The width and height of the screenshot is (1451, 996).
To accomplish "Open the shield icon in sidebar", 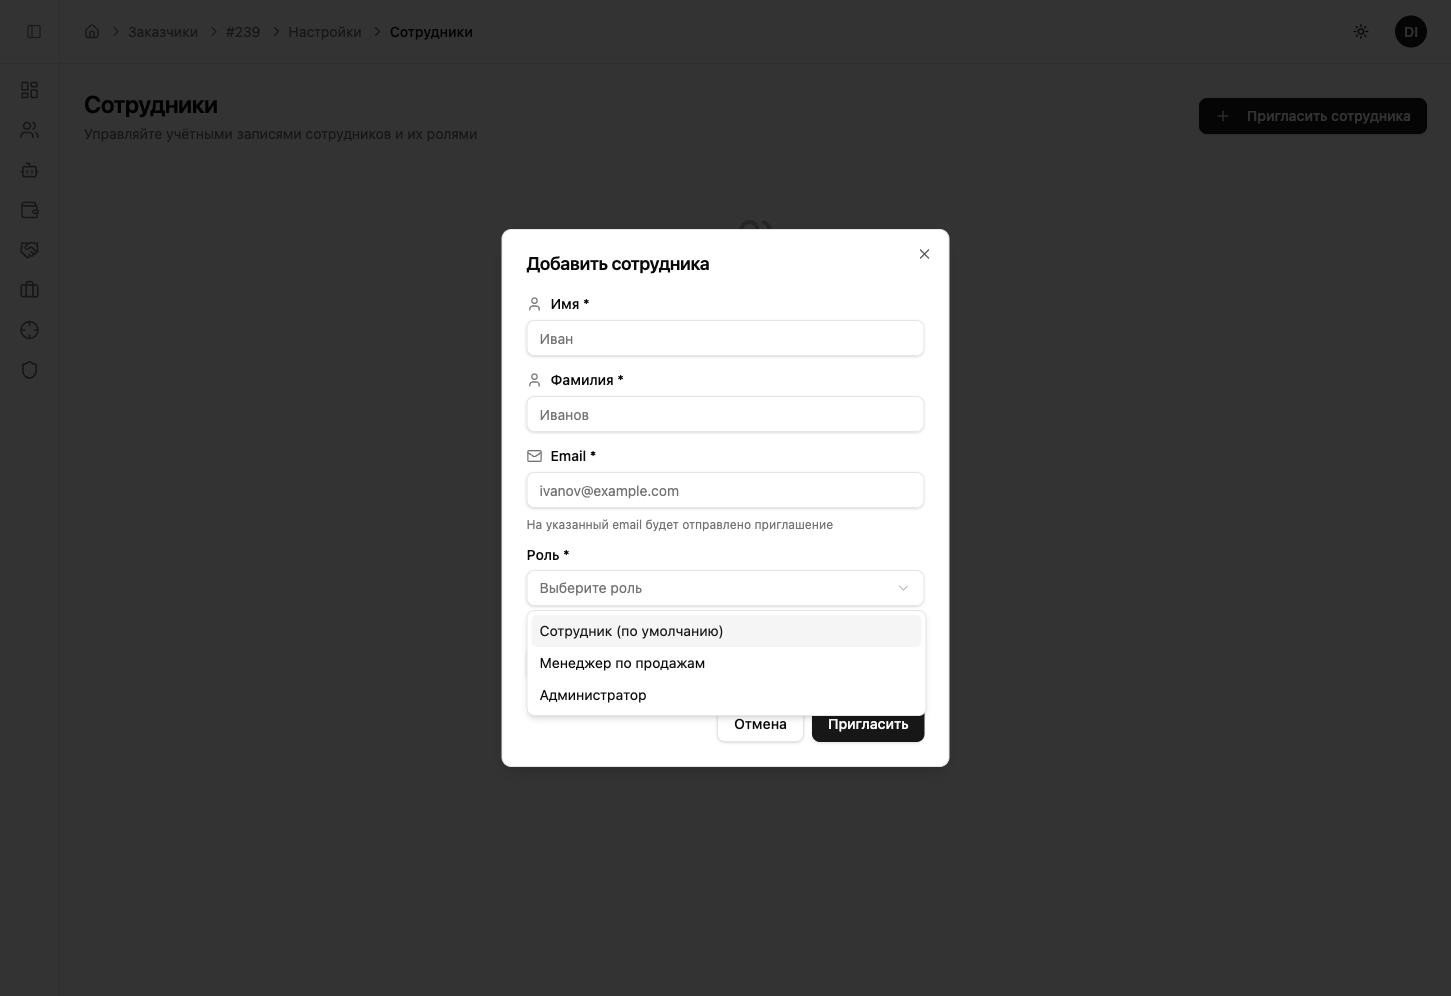I will [30, 370].
